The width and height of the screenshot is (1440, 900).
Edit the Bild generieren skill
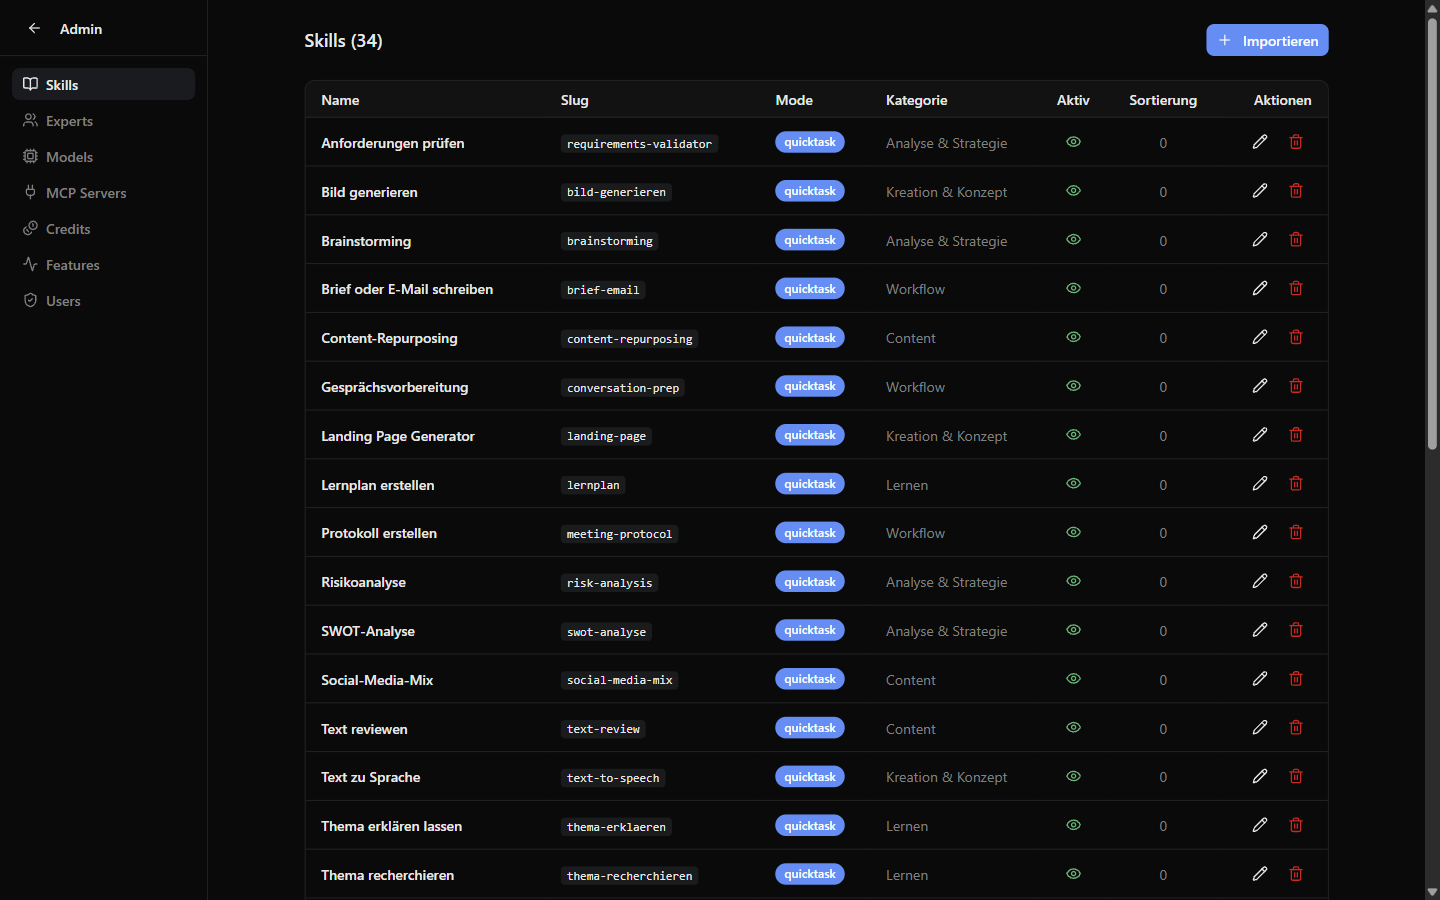coord(1260,191)
